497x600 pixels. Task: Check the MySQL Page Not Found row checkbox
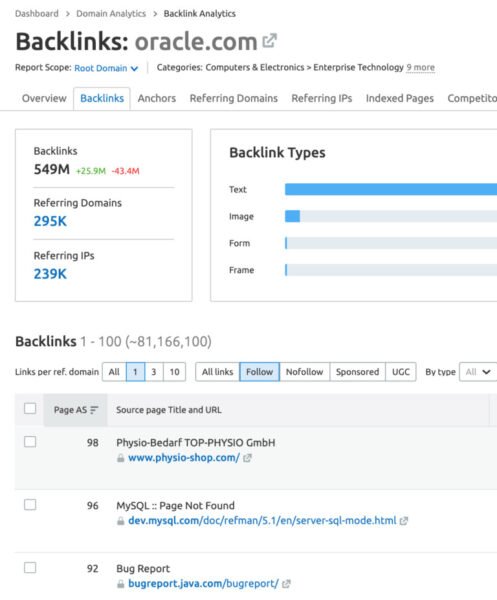click(x=30, y=505)
